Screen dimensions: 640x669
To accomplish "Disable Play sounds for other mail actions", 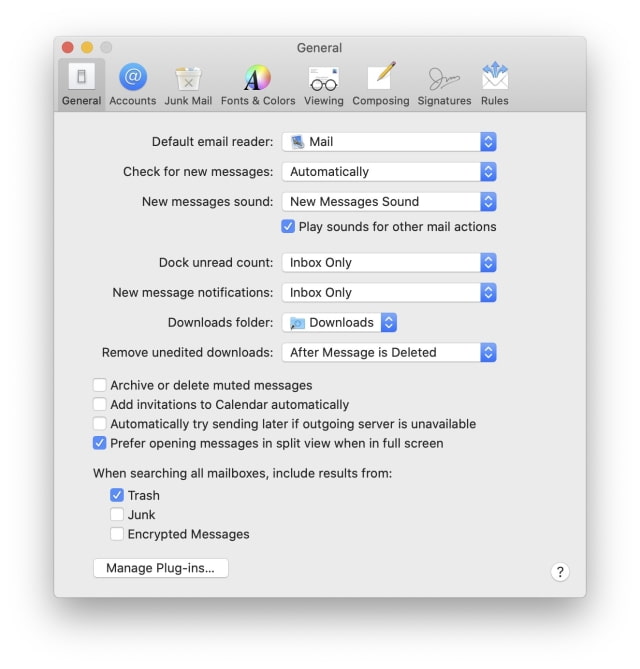I will point(288,227).
